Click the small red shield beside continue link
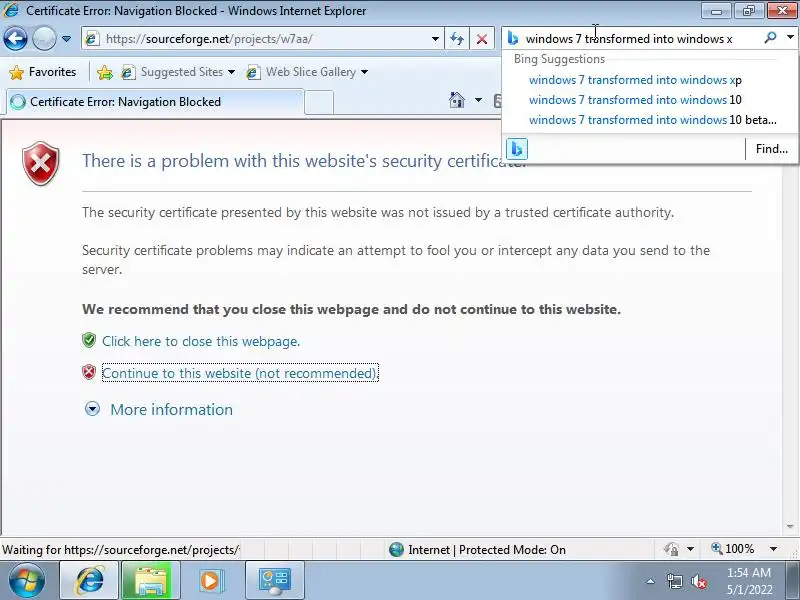This screenshot has width=800, height=600. (89, 372)
